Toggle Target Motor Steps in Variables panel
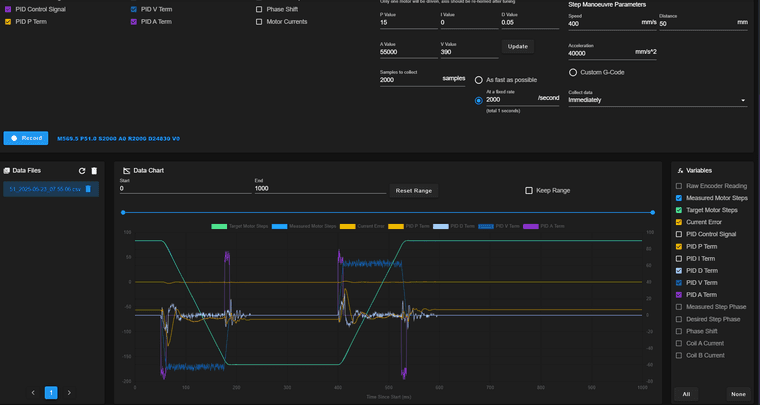760x405 pixels. pos(679,210)
